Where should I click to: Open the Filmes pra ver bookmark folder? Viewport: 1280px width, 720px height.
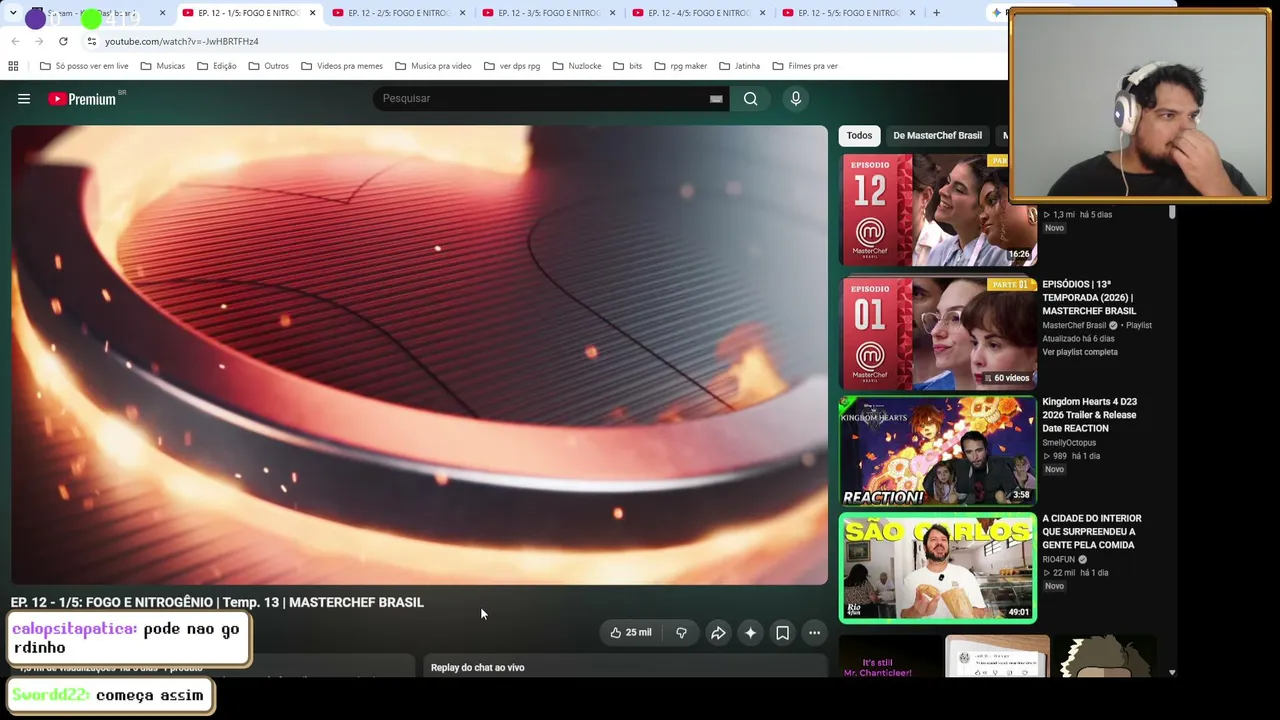point(805,66)
